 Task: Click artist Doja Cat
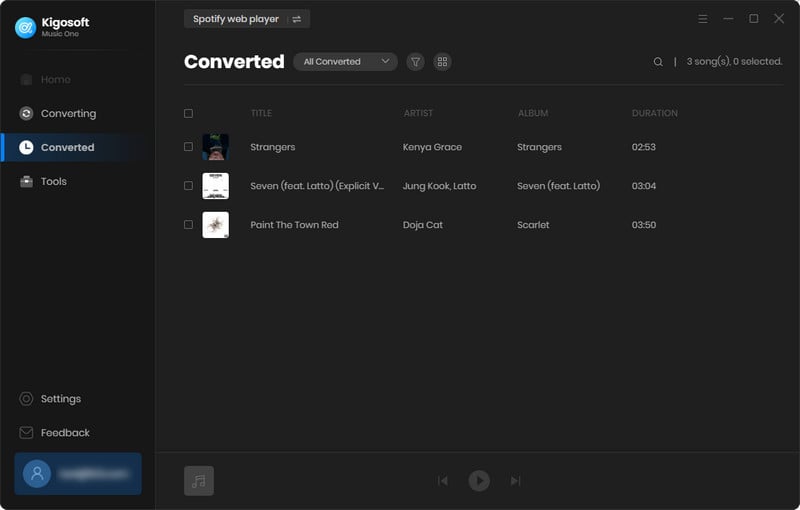pos(422,225)
